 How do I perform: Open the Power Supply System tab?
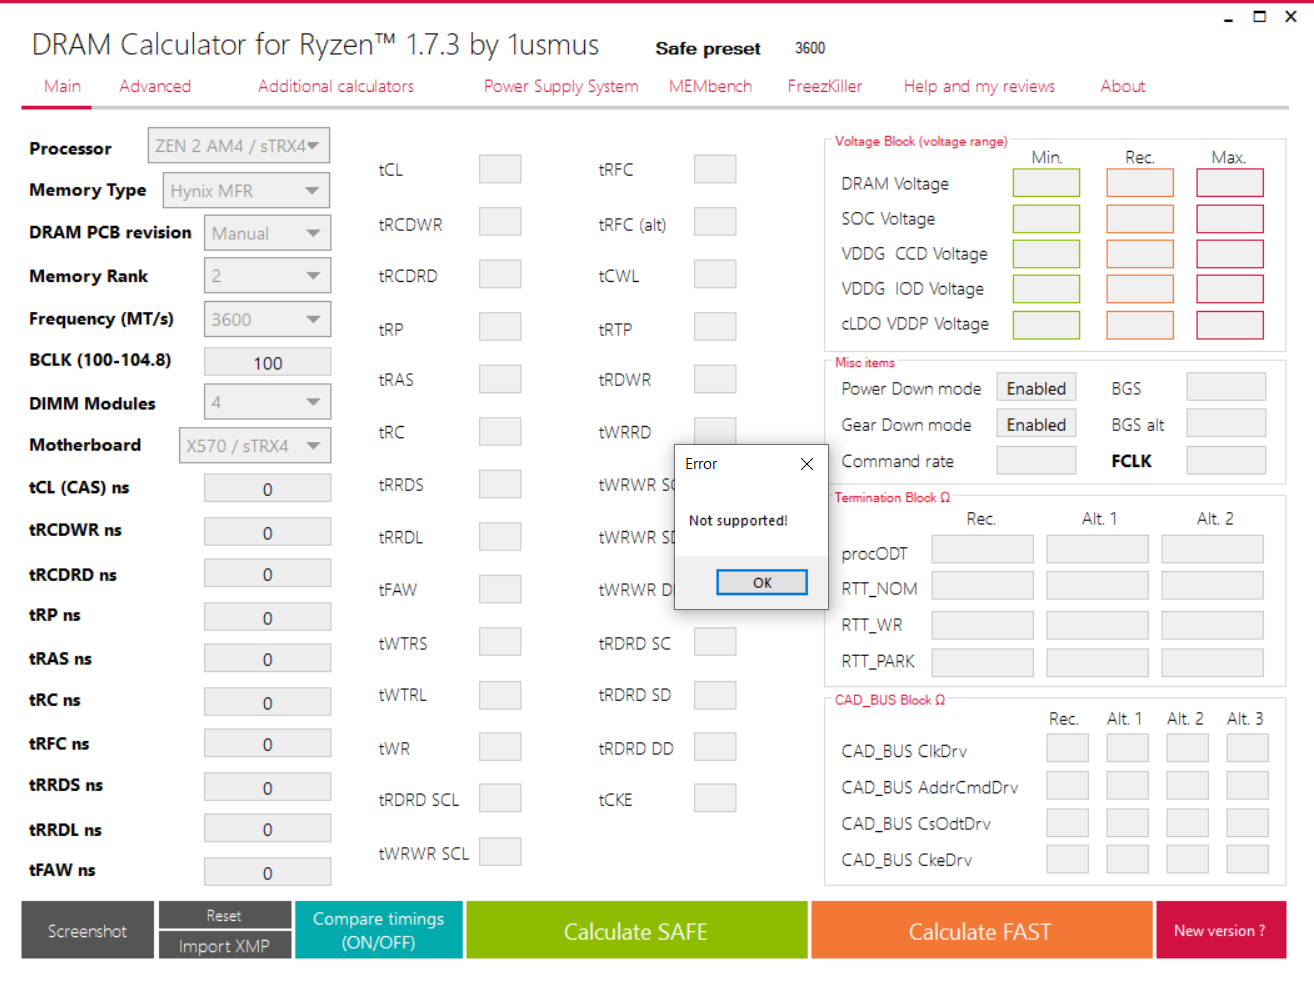(x=561, y=86)
